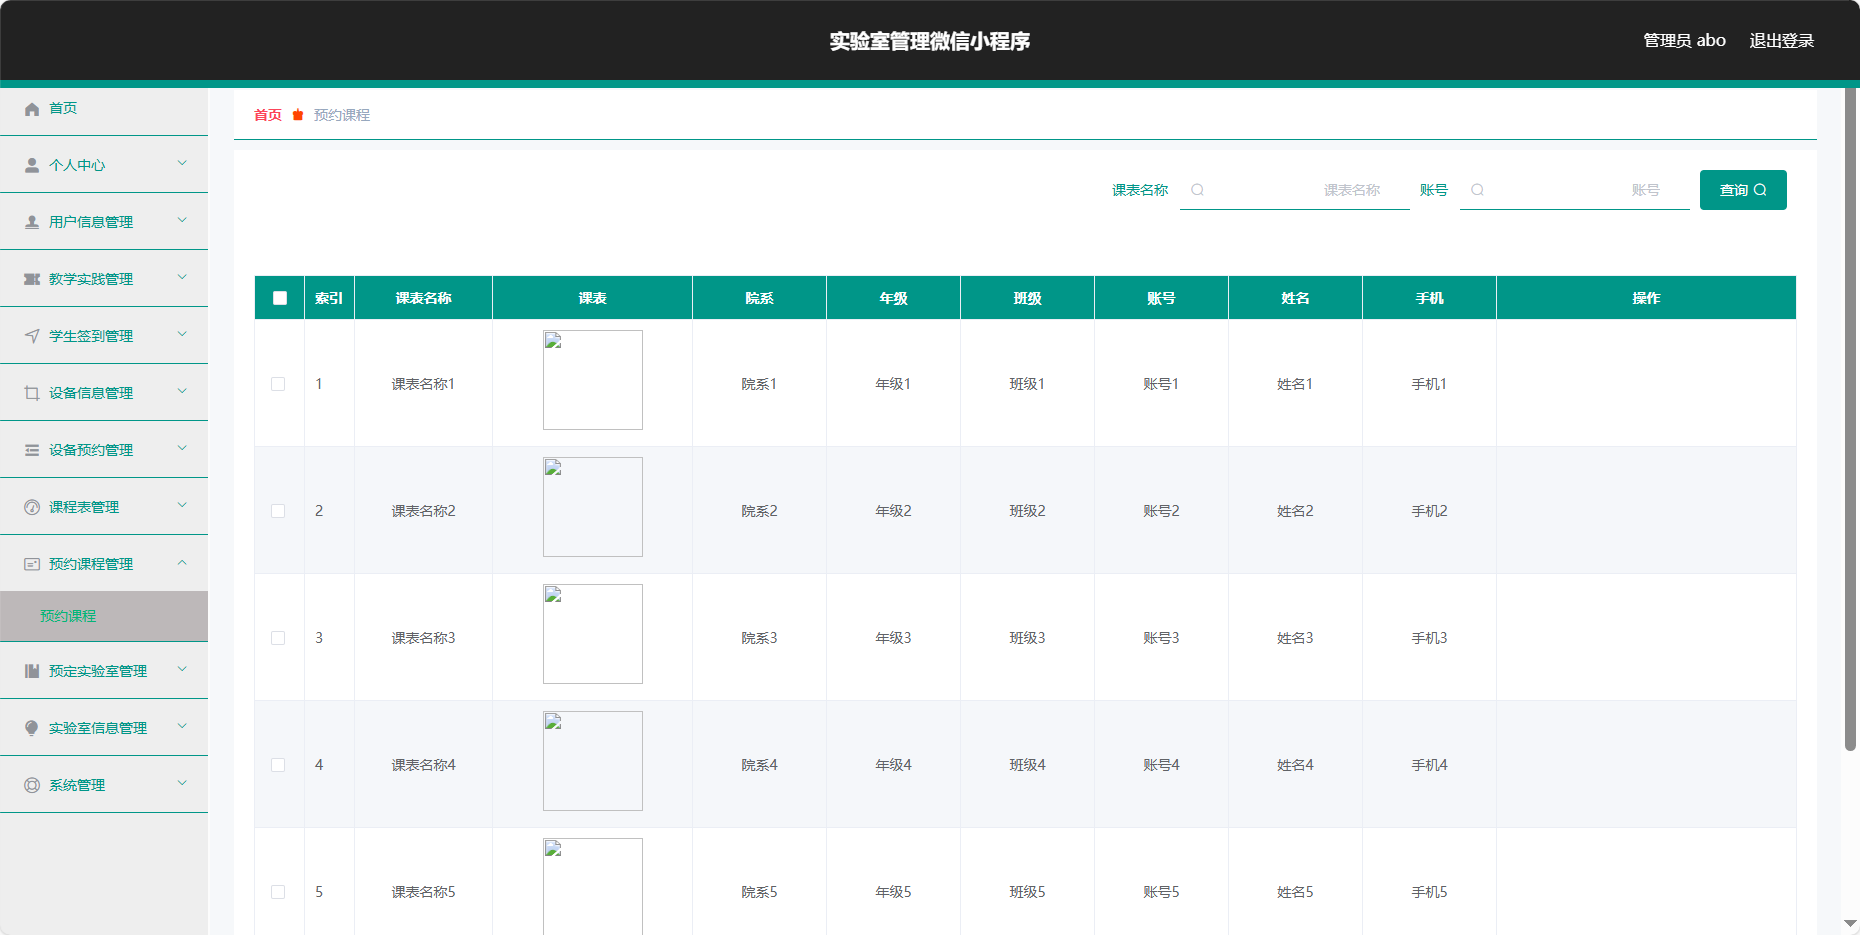Click the compass icon for 课程表管理
This screenshot has height=935, width=1860.
pyautogui.click(x=32, y=508)
